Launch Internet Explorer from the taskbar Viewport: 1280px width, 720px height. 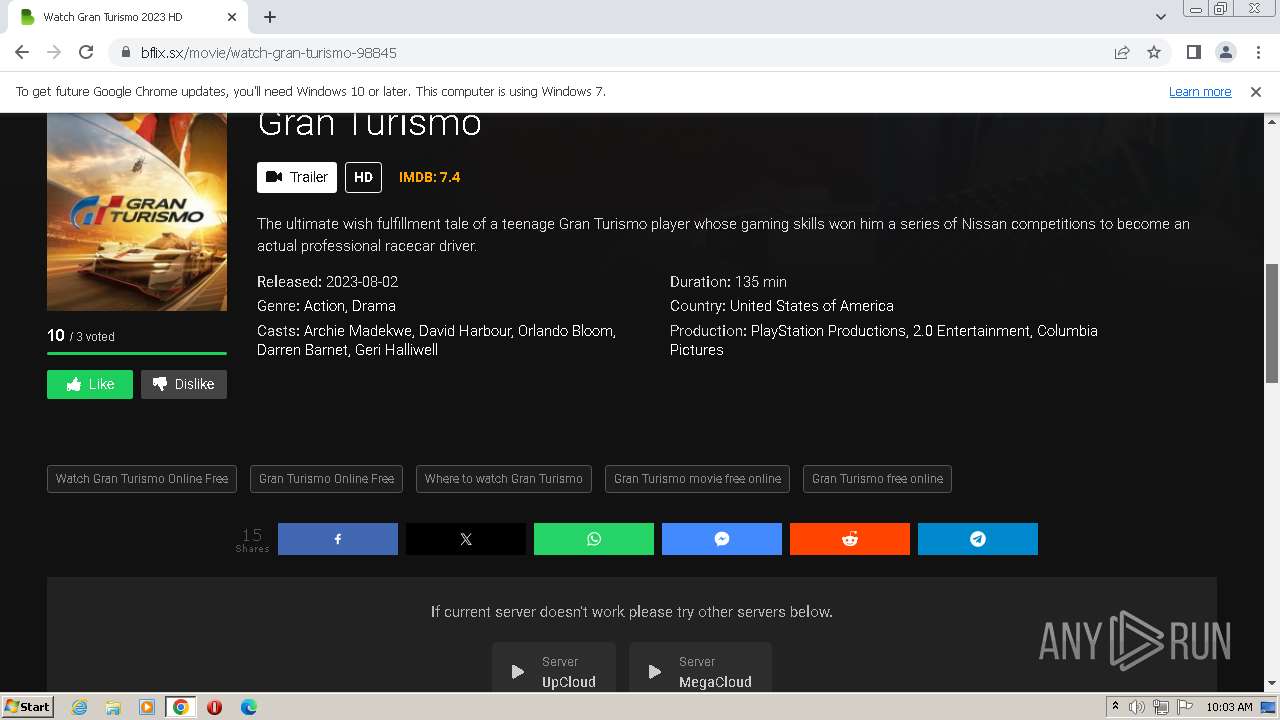79,707
